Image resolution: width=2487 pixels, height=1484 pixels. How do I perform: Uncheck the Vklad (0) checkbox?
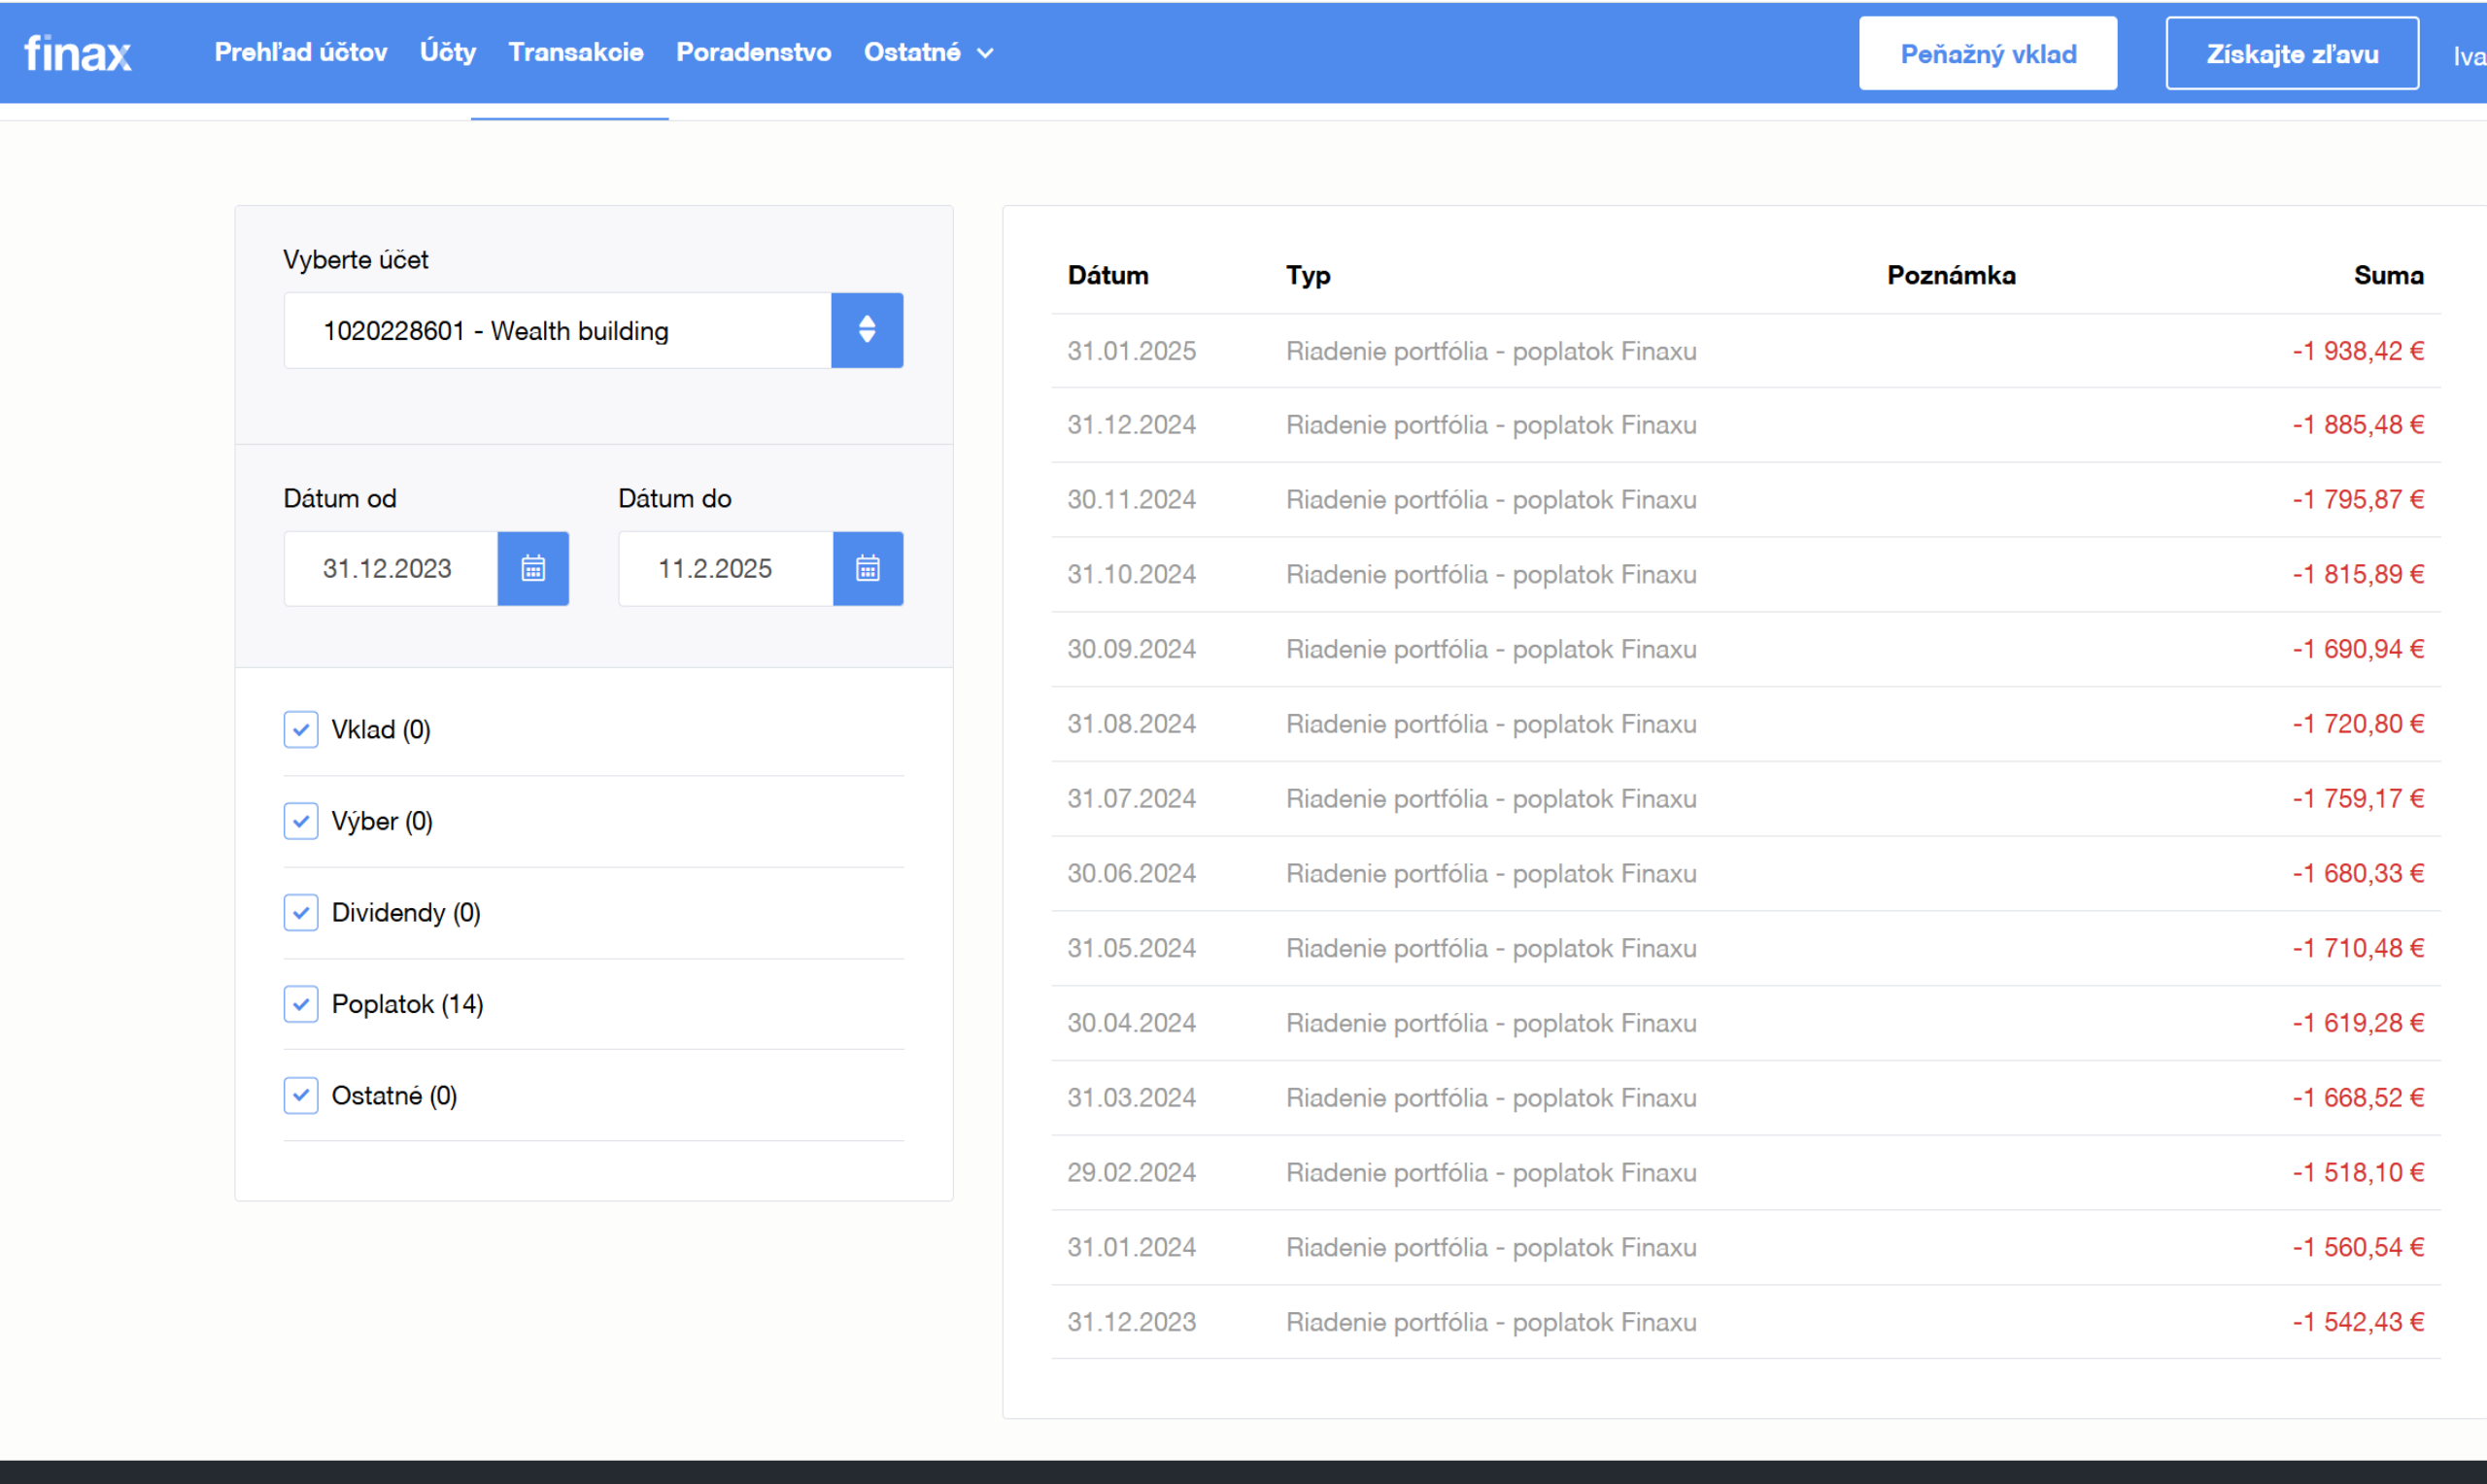301,729
